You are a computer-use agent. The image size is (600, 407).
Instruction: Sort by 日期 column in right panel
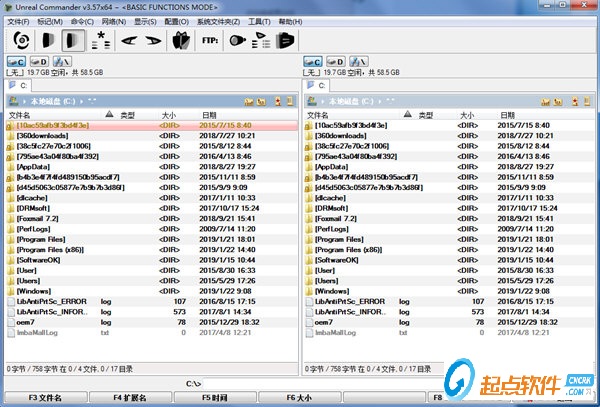click(507, 115)
